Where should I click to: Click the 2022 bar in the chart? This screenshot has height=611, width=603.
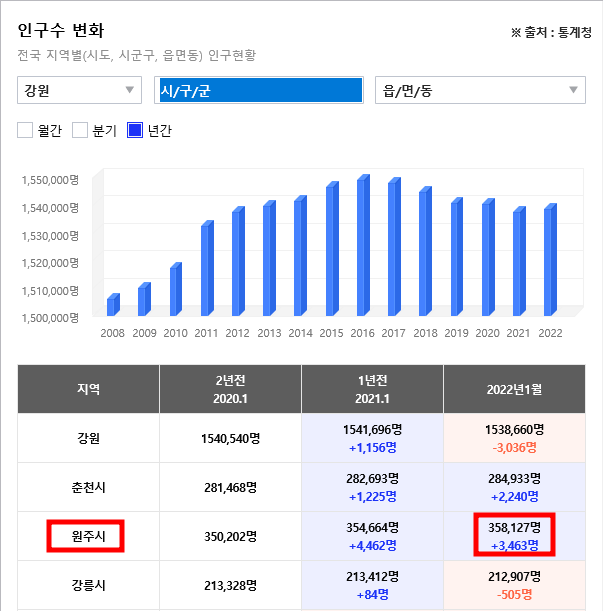click(550, 260)
